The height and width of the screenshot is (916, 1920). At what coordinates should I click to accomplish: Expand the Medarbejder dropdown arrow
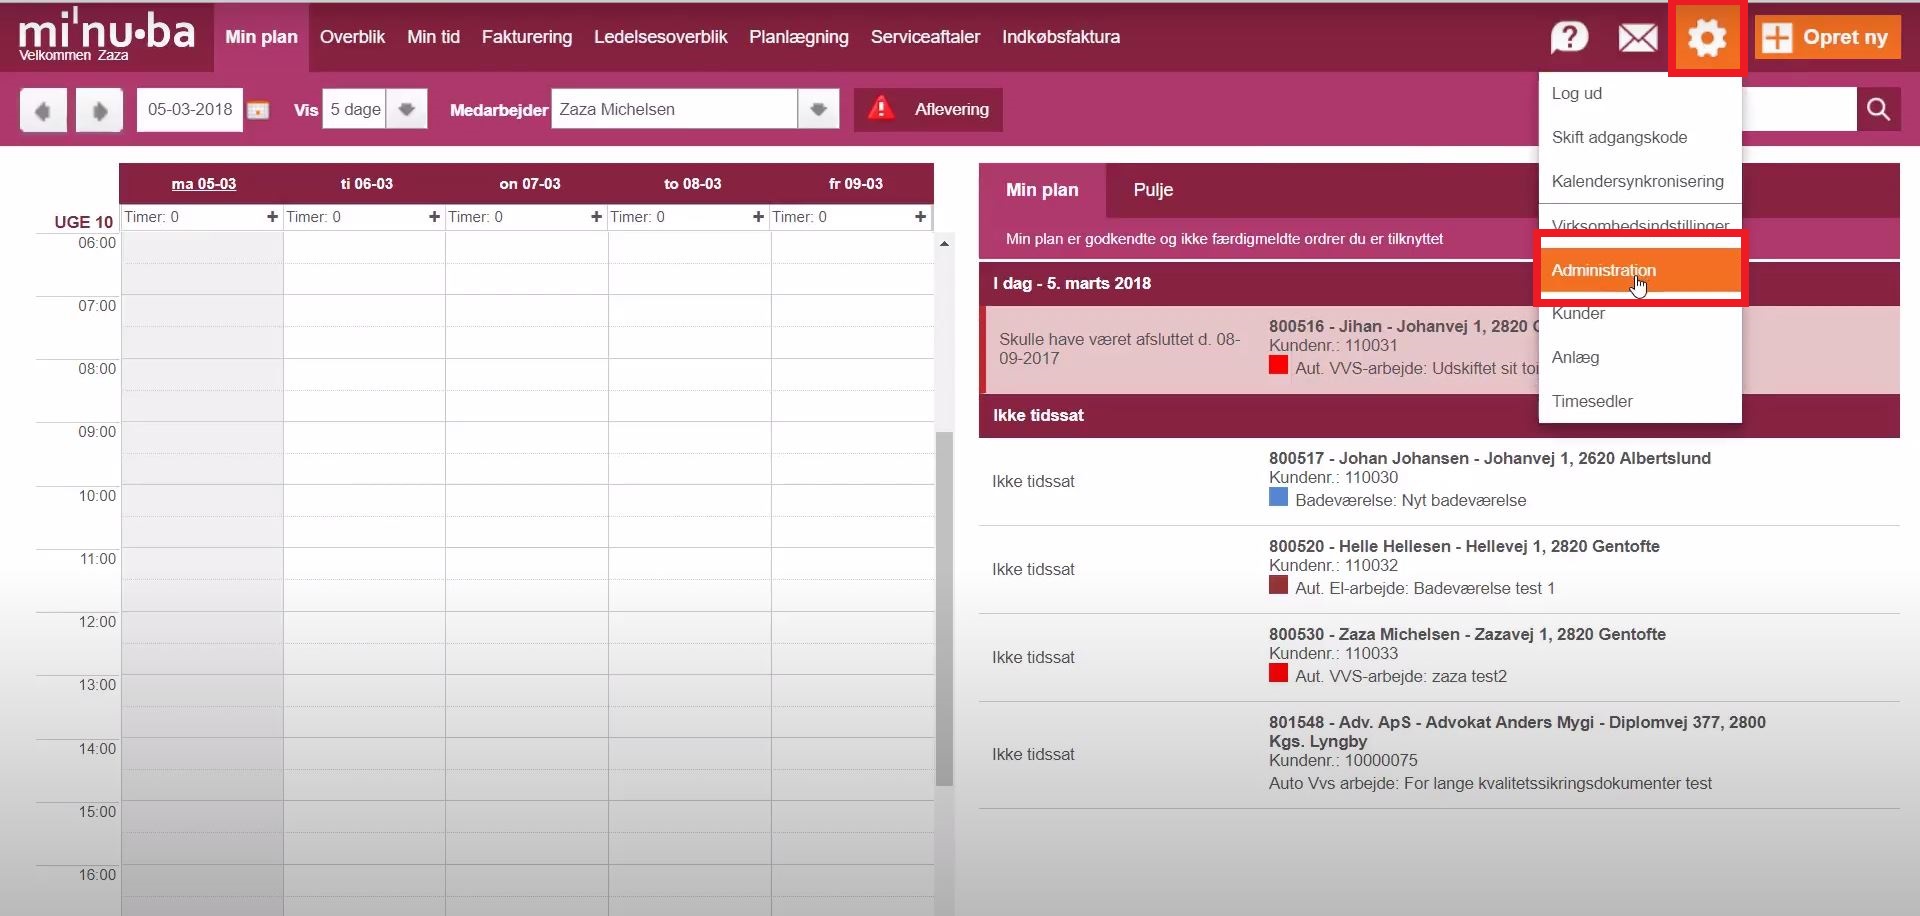click(x=818, y=109)
